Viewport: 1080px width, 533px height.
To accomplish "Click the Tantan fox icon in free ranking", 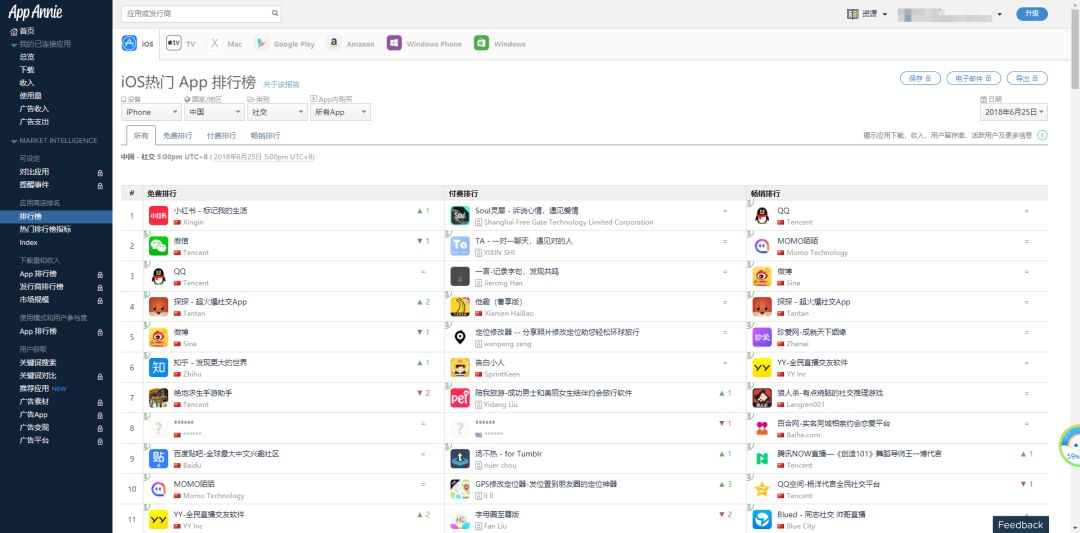I will point(158,306).
